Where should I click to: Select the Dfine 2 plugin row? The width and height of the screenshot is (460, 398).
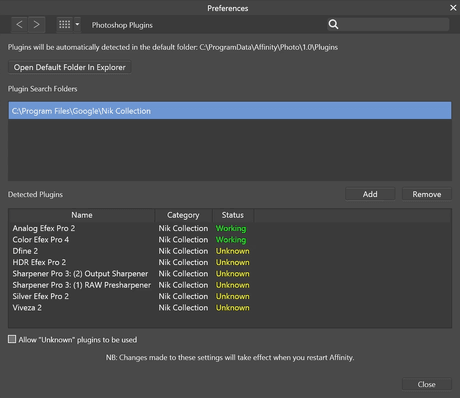tap(230, 251)
